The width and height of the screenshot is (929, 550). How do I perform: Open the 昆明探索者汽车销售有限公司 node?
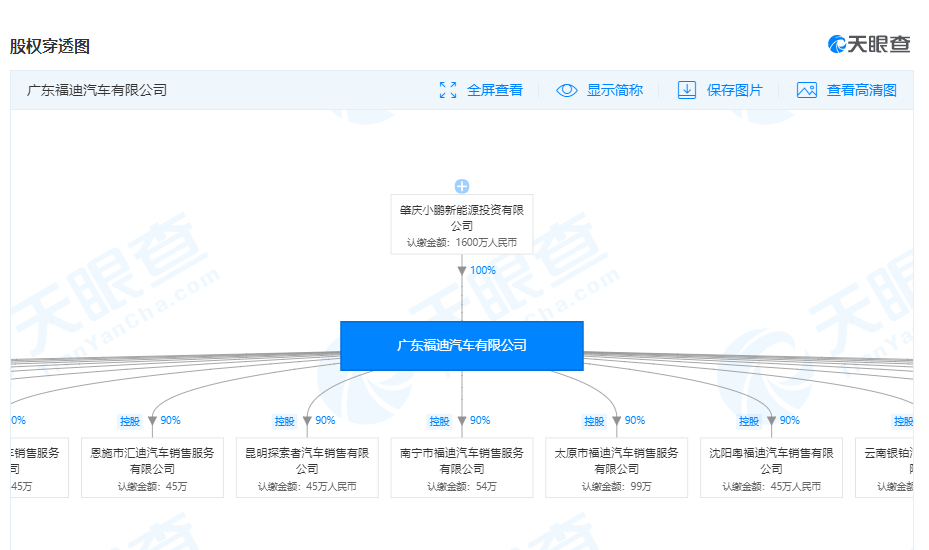pos(307,468)
